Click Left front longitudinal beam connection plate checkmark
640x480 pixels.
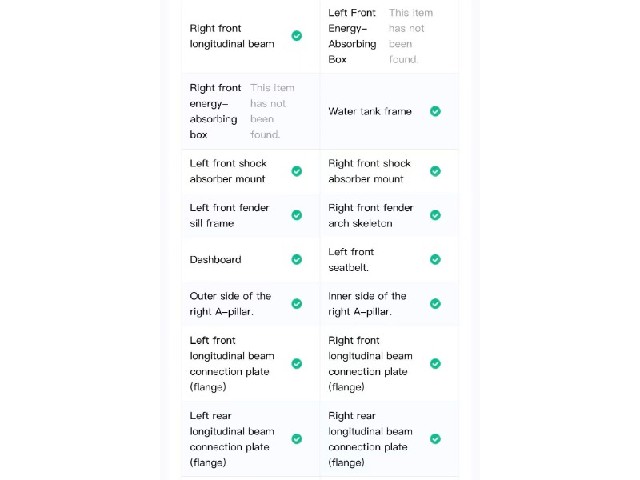pos(297,363)
